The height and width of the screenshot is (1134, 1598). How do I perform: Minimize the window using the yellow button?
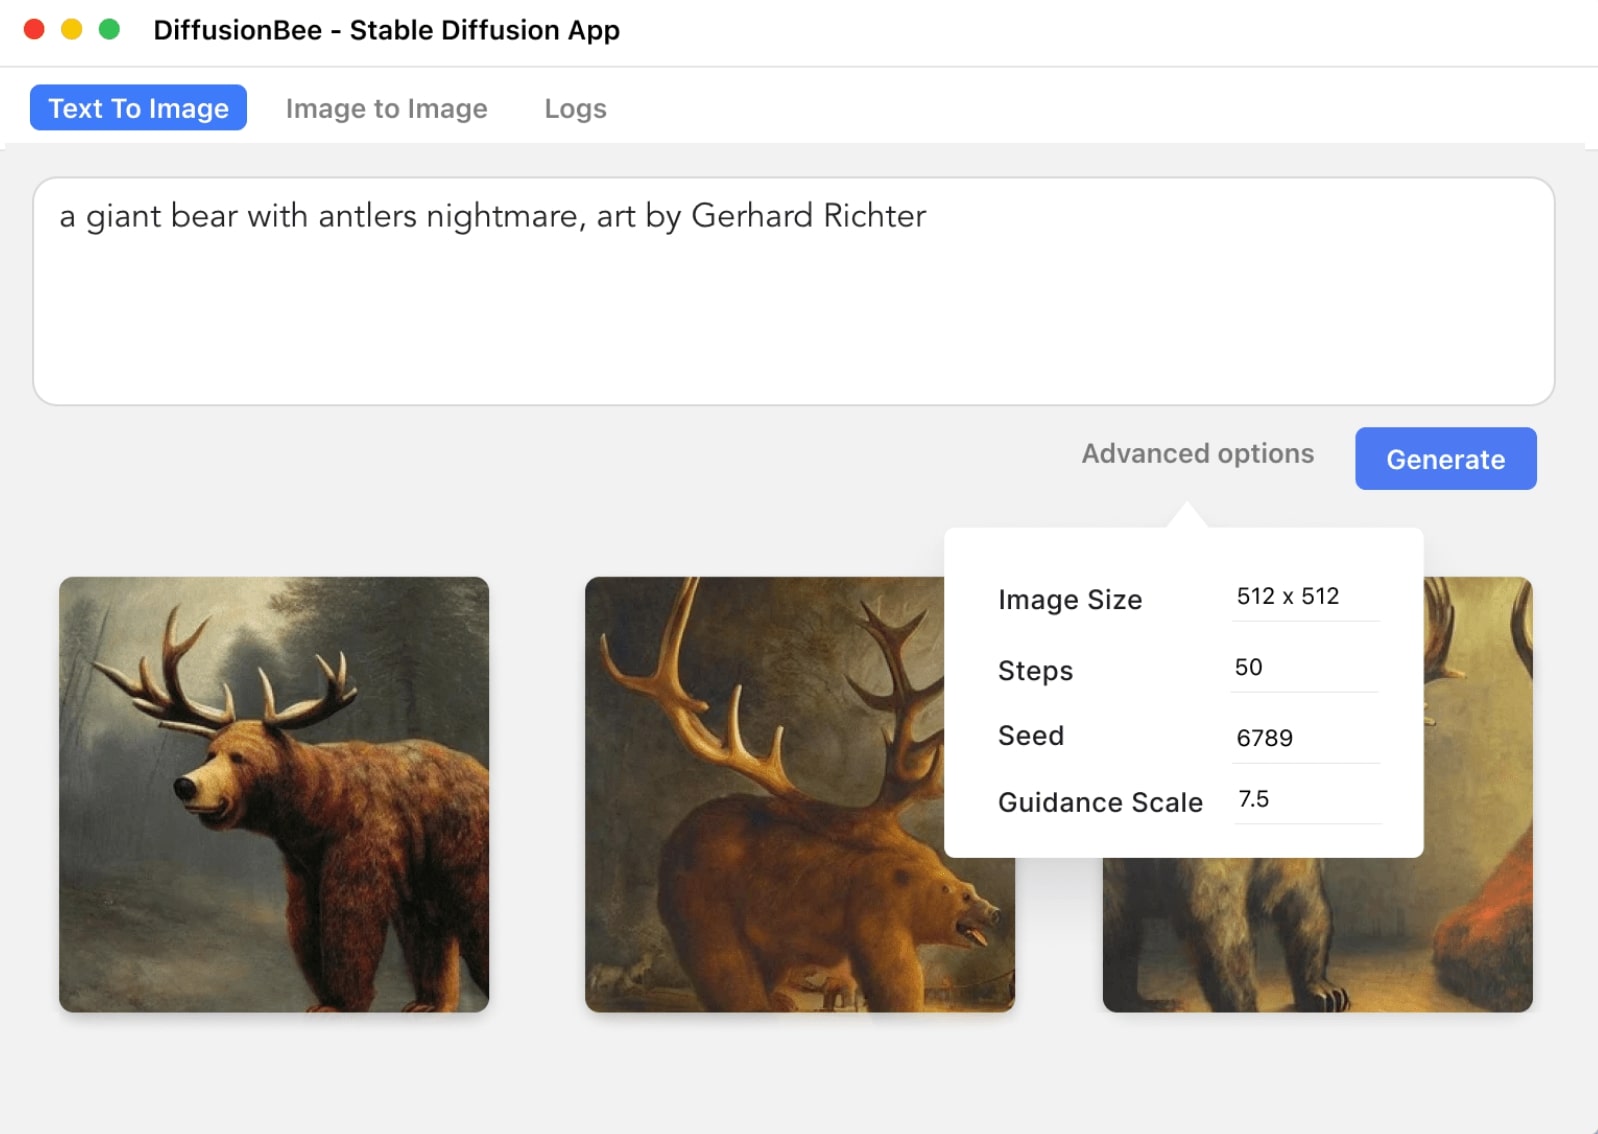(72, 30)
